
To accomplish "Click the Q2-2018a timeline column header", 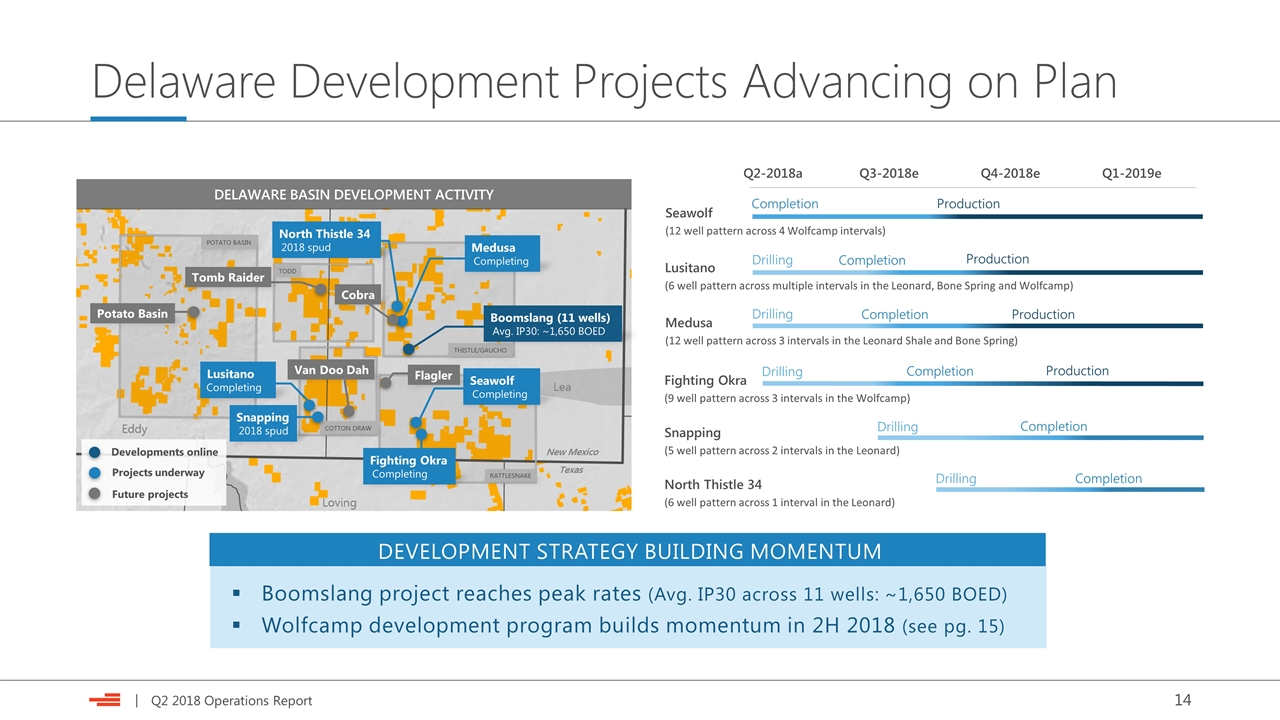I will 773,173.
